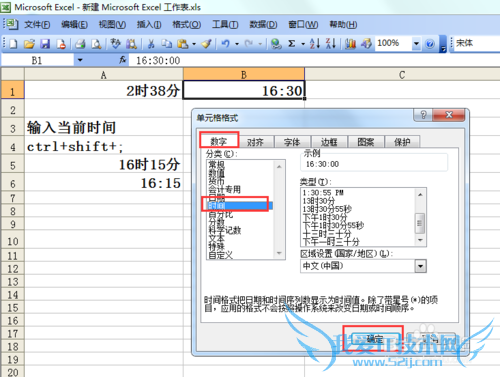Click the Redo arrow icon
The image size is (500, 377).
[x=249, y=44]
